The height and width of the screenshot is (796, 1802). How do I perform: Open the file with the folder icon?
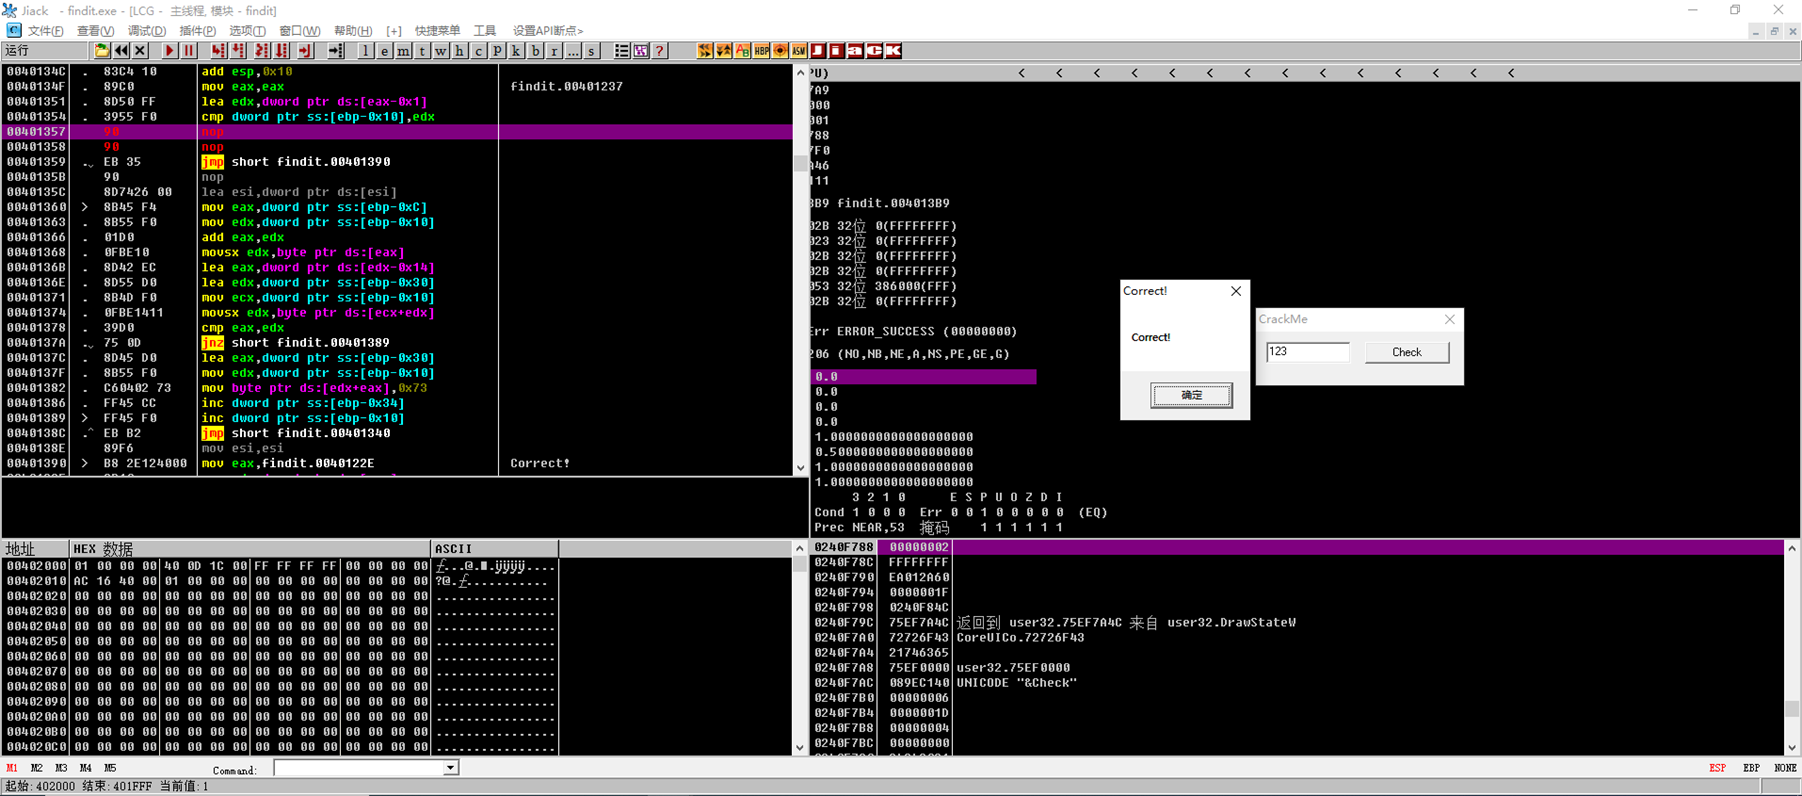coord(102,51)
